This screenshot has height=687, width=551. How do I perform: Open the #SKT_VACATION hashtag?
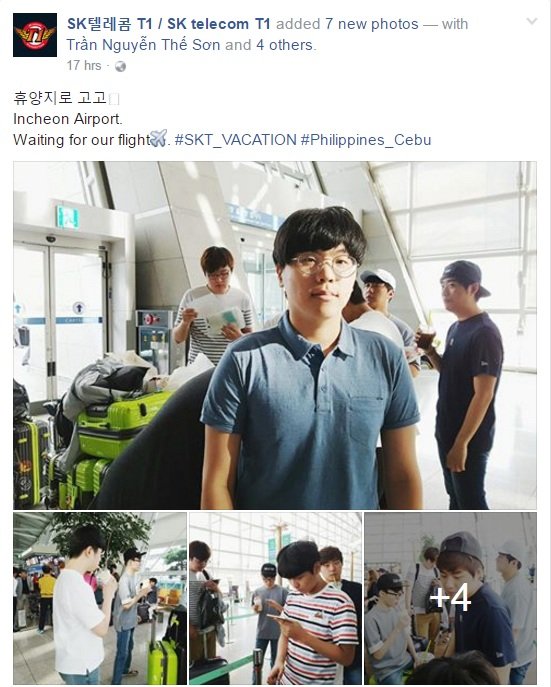click(235, 140)
